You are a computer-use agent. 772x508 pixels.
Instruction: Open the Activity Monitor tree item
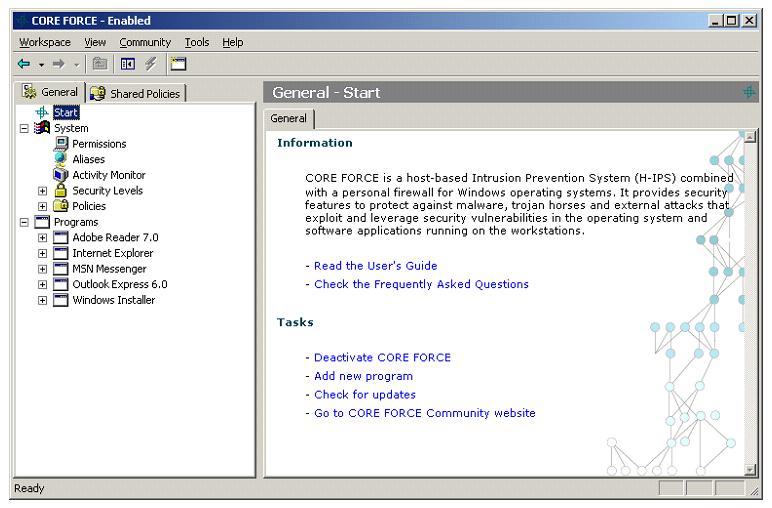pos(108,175)
